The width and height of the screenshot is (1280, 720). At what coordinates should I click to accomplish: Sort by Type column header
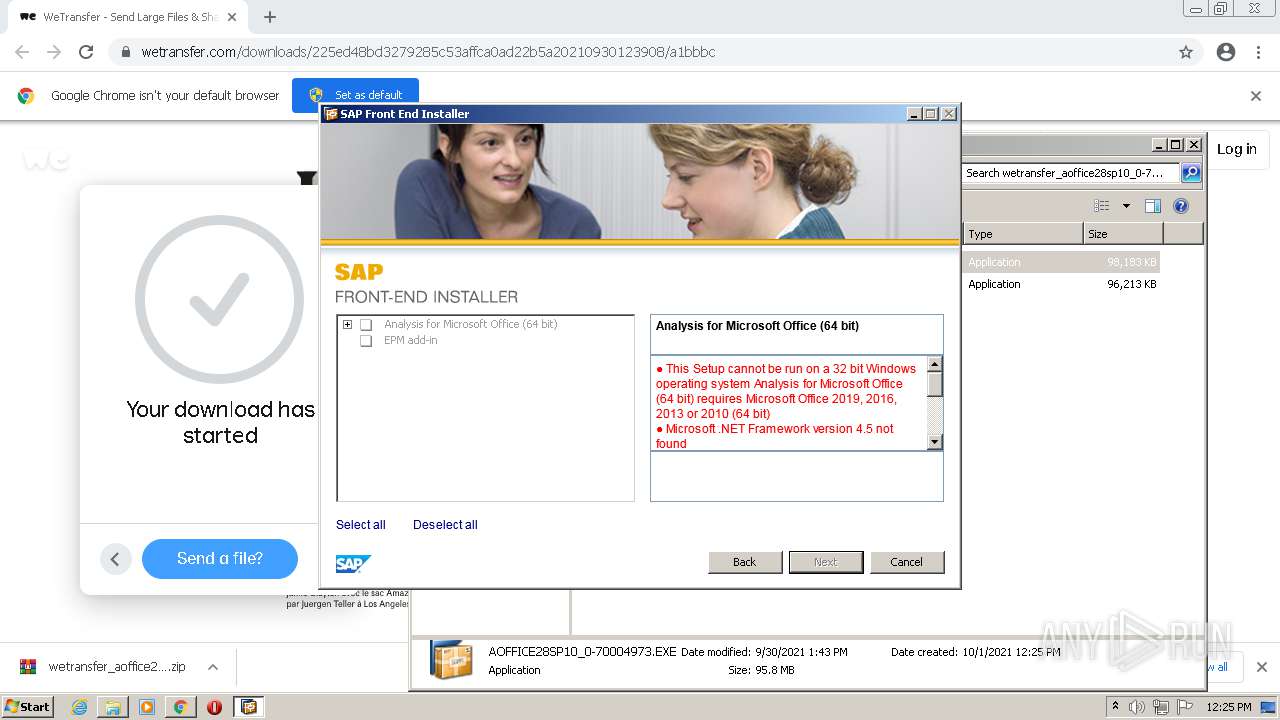pos(1023,234)
